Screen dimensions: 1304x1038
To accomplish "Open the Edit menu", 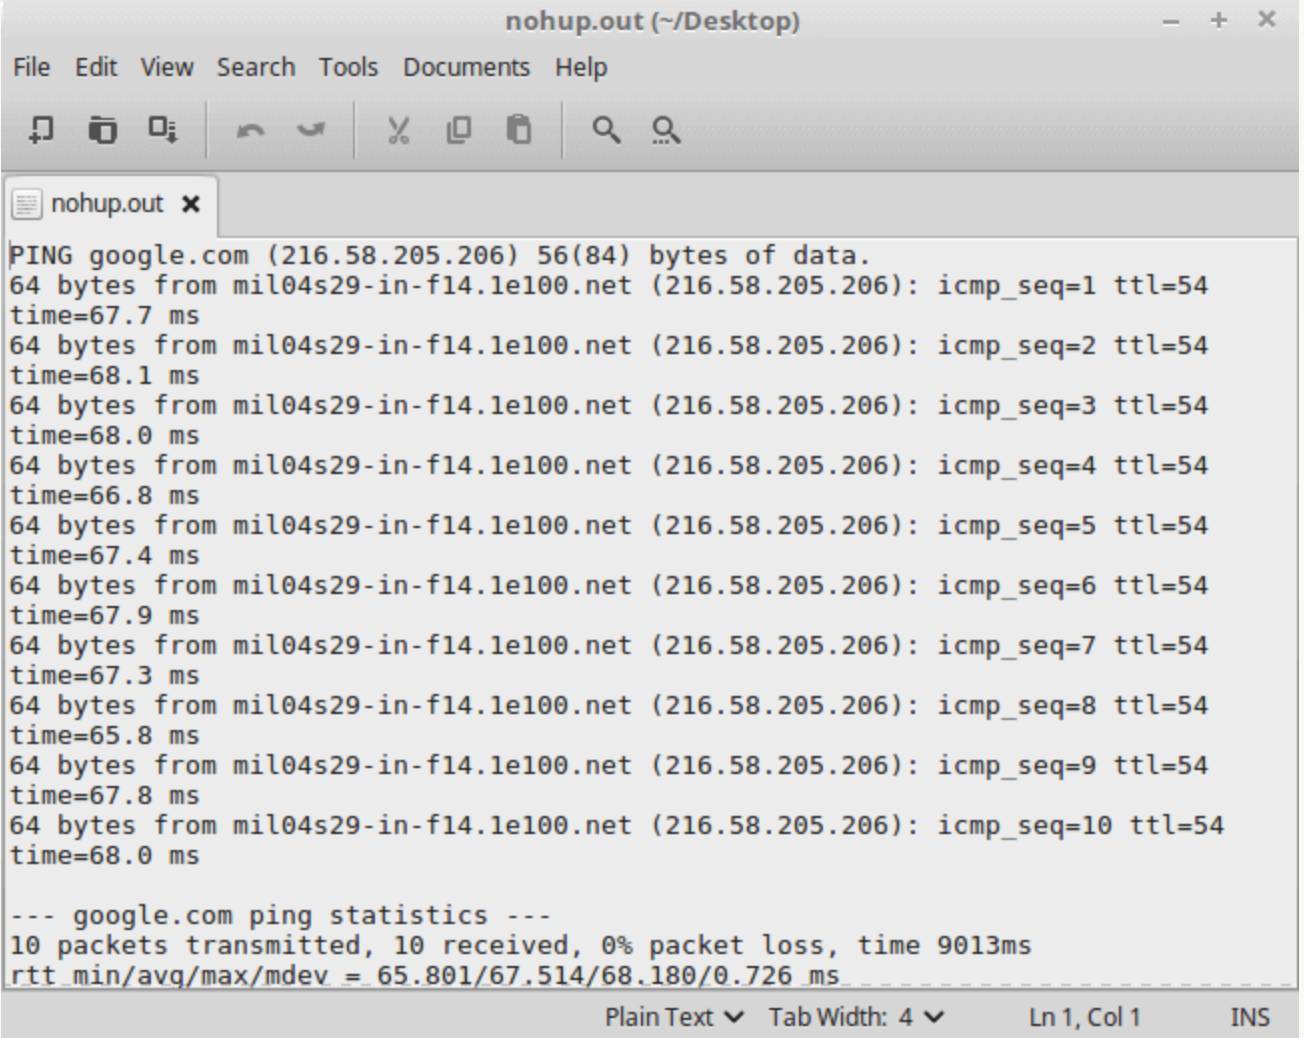I will (96, 67).
